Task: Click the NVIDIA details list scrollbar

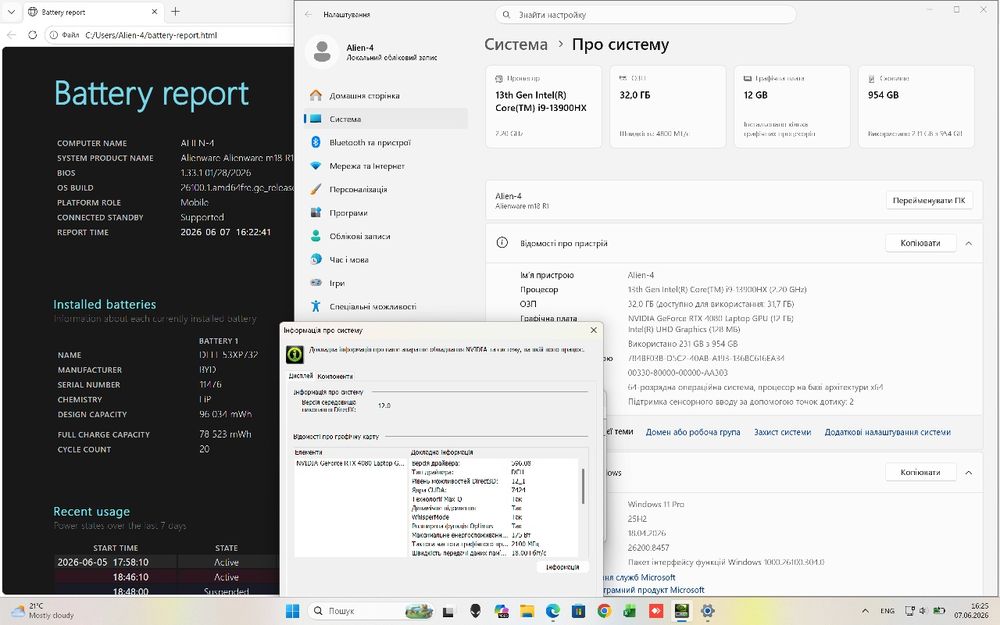Action: (x=583, y=486)
